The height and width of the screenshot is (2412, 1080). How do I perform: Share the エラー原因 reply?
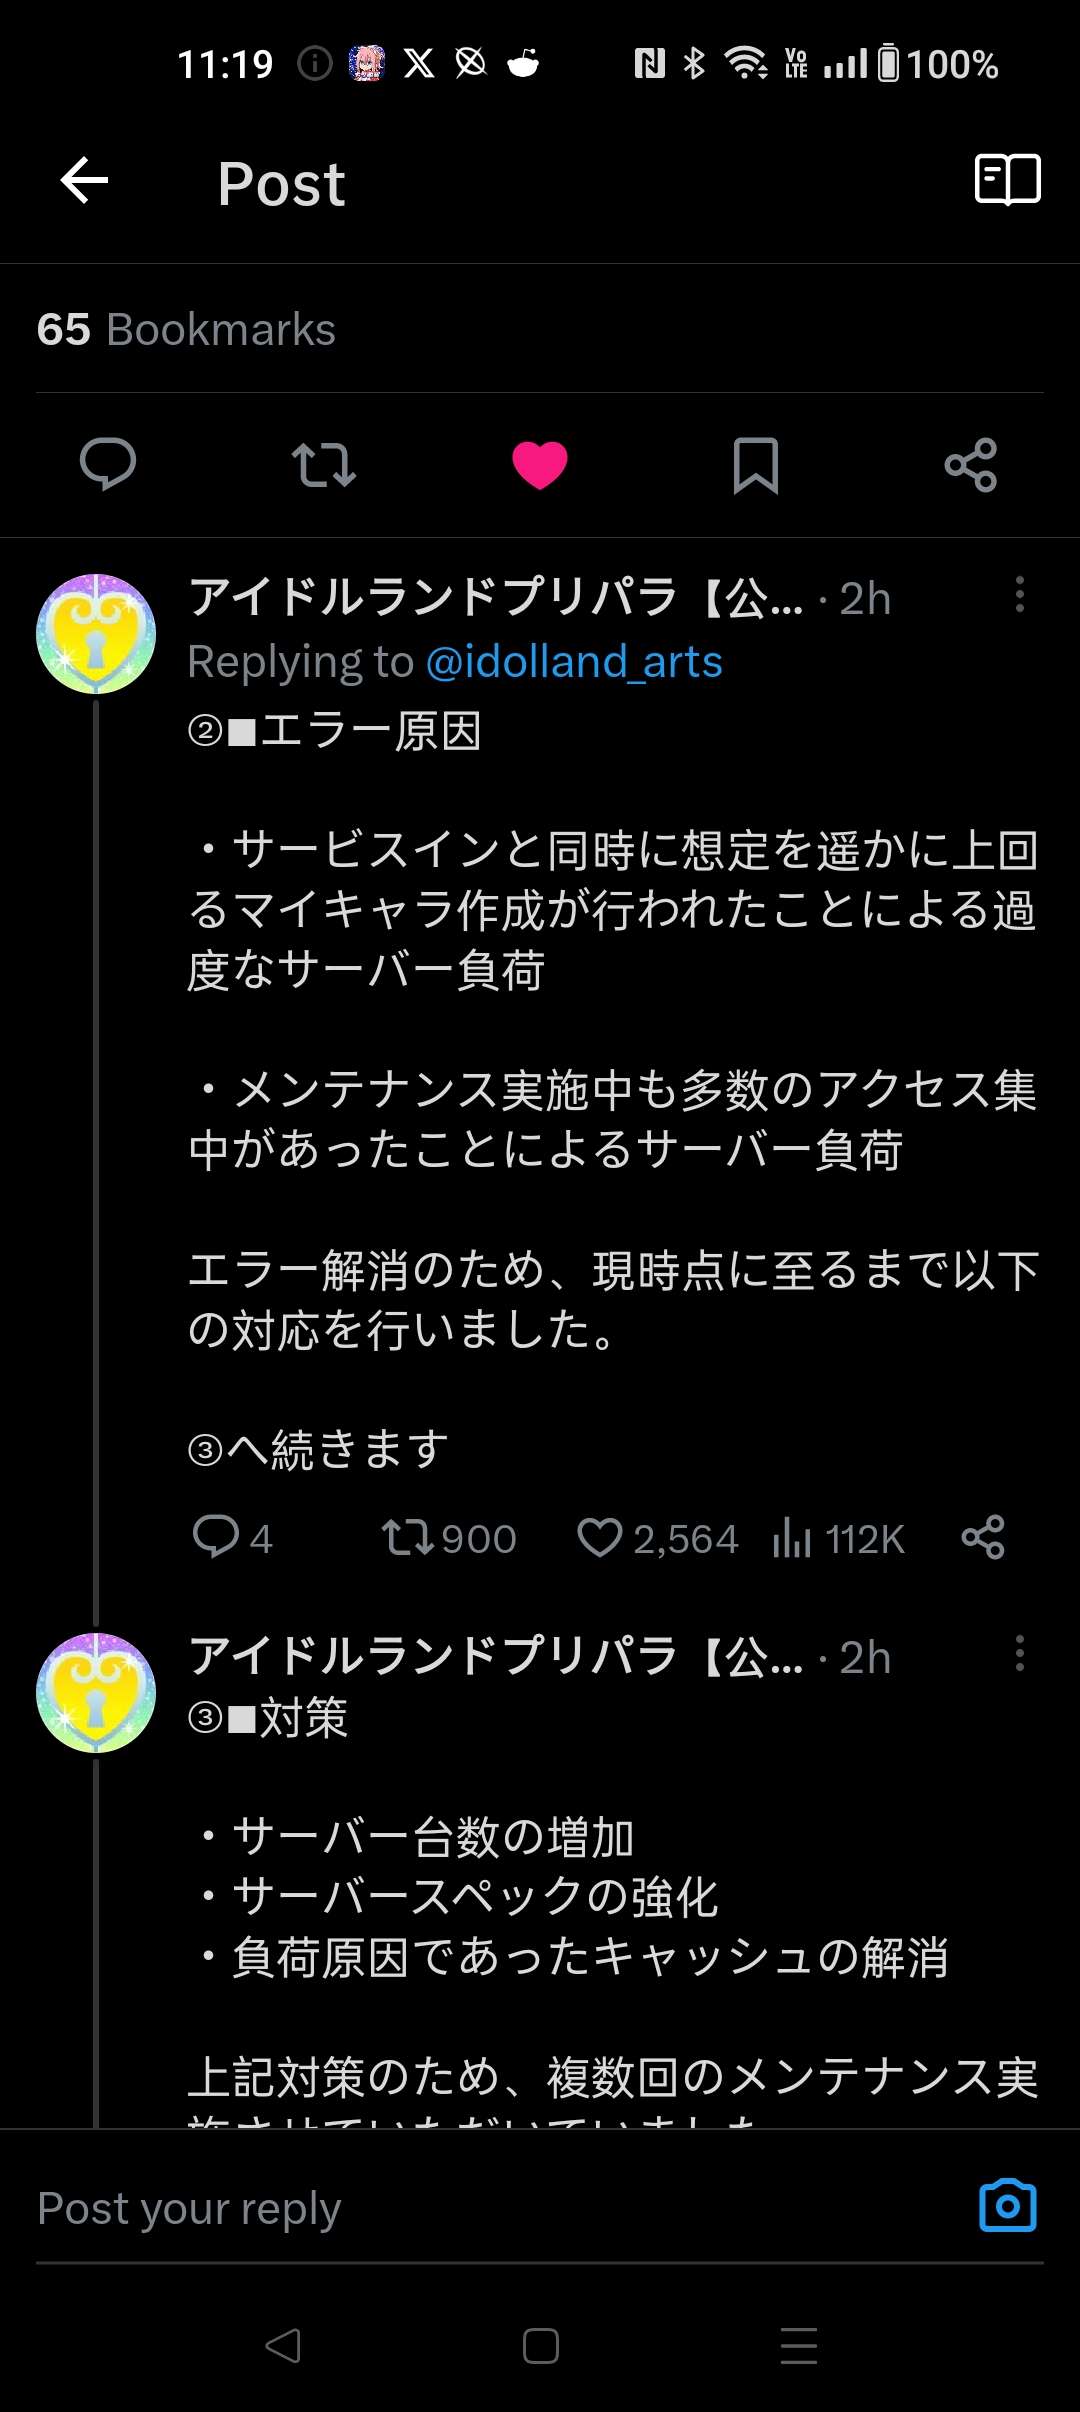(x=982, y=1538)
